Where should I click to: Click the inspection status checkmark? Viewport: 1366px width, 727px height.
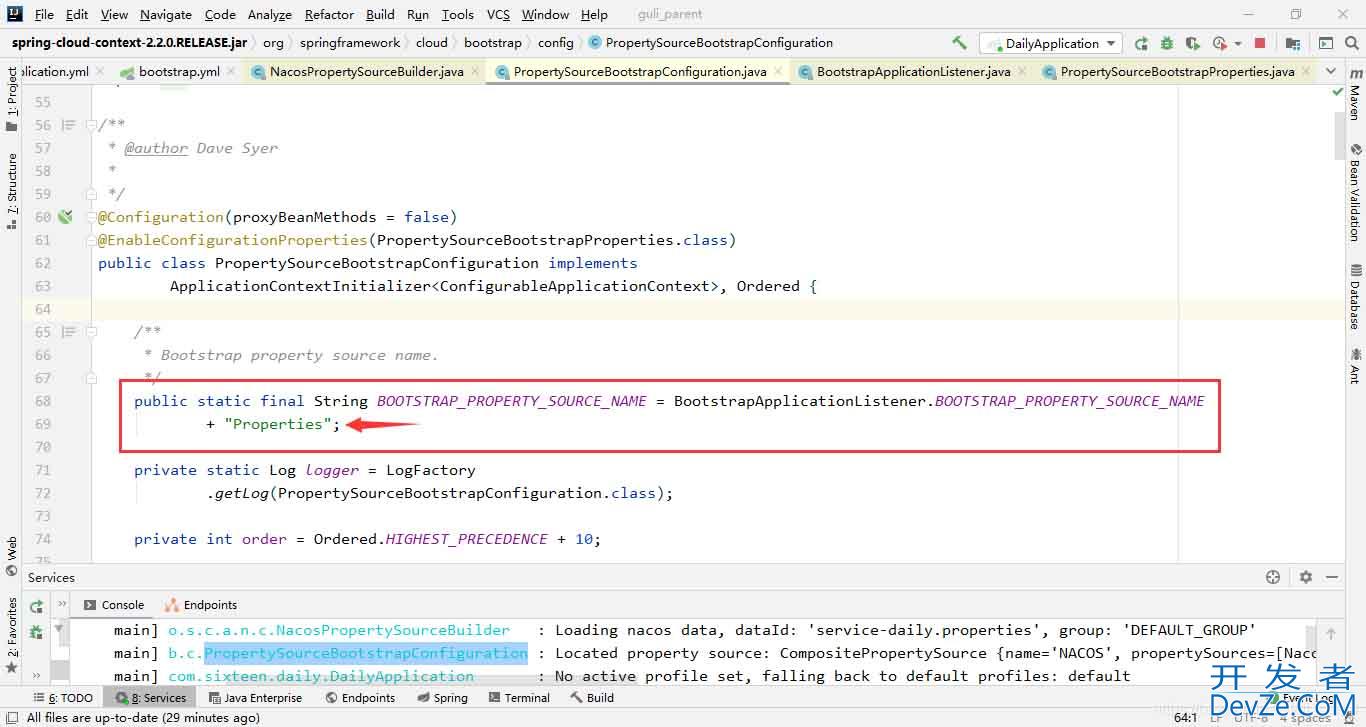pyautogui.click(x=1338, y=92)
